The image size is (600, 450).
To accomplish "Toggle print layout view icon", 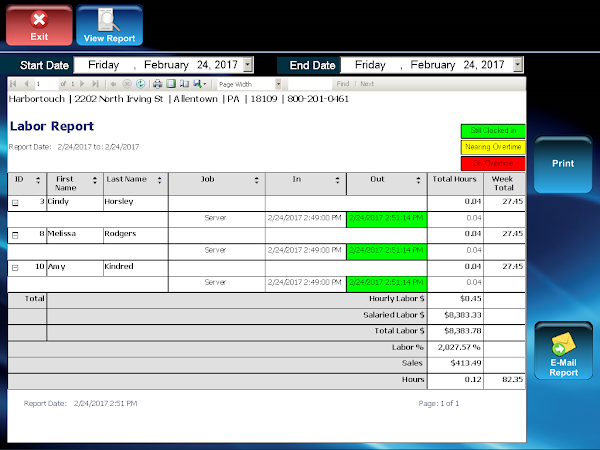I will 171,84.
